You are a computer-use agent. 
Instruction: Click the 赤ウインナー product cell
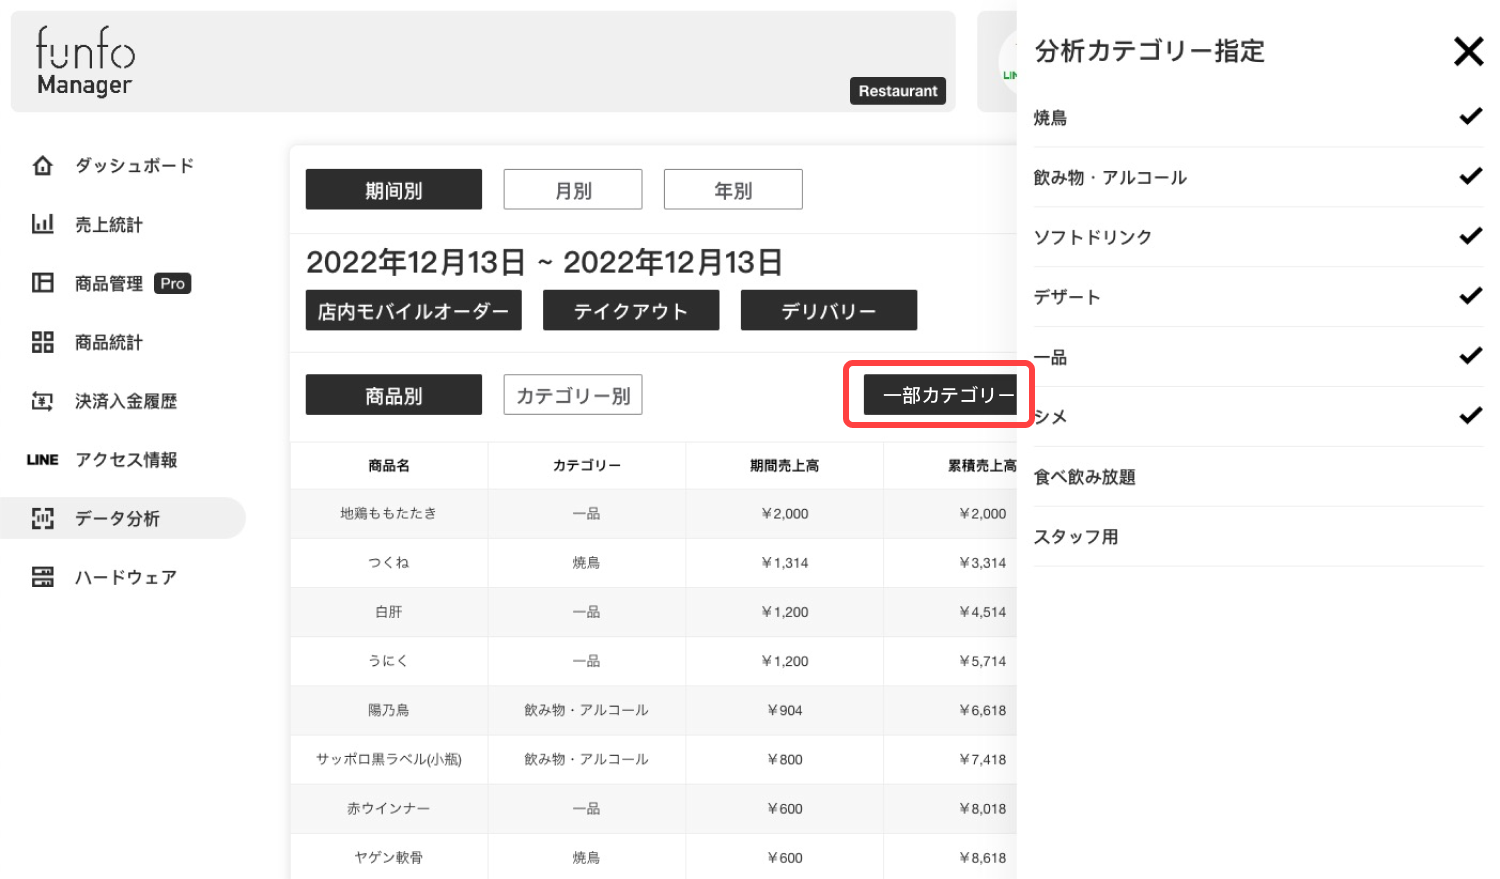389,808
